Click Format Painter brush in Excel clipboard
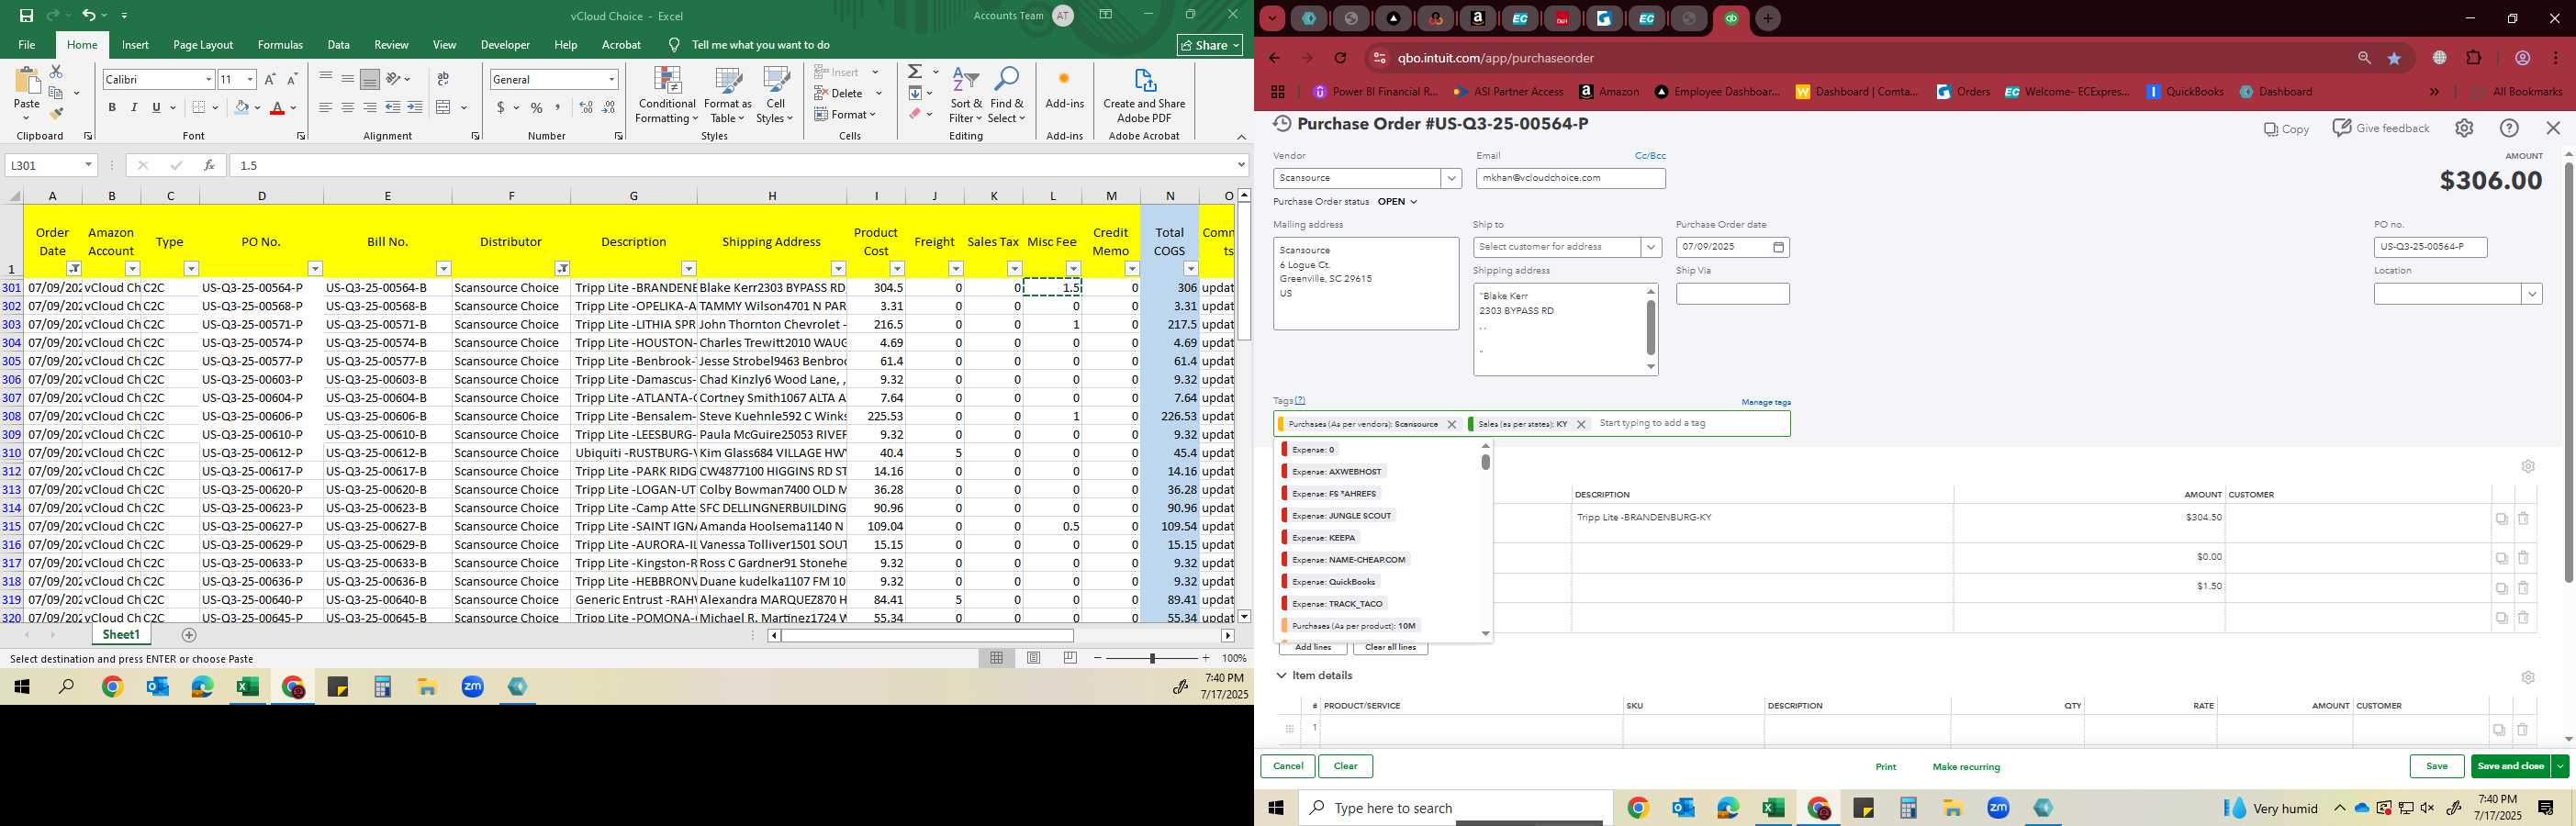This screenshot has width=2576, height=826. click(56, 114)
